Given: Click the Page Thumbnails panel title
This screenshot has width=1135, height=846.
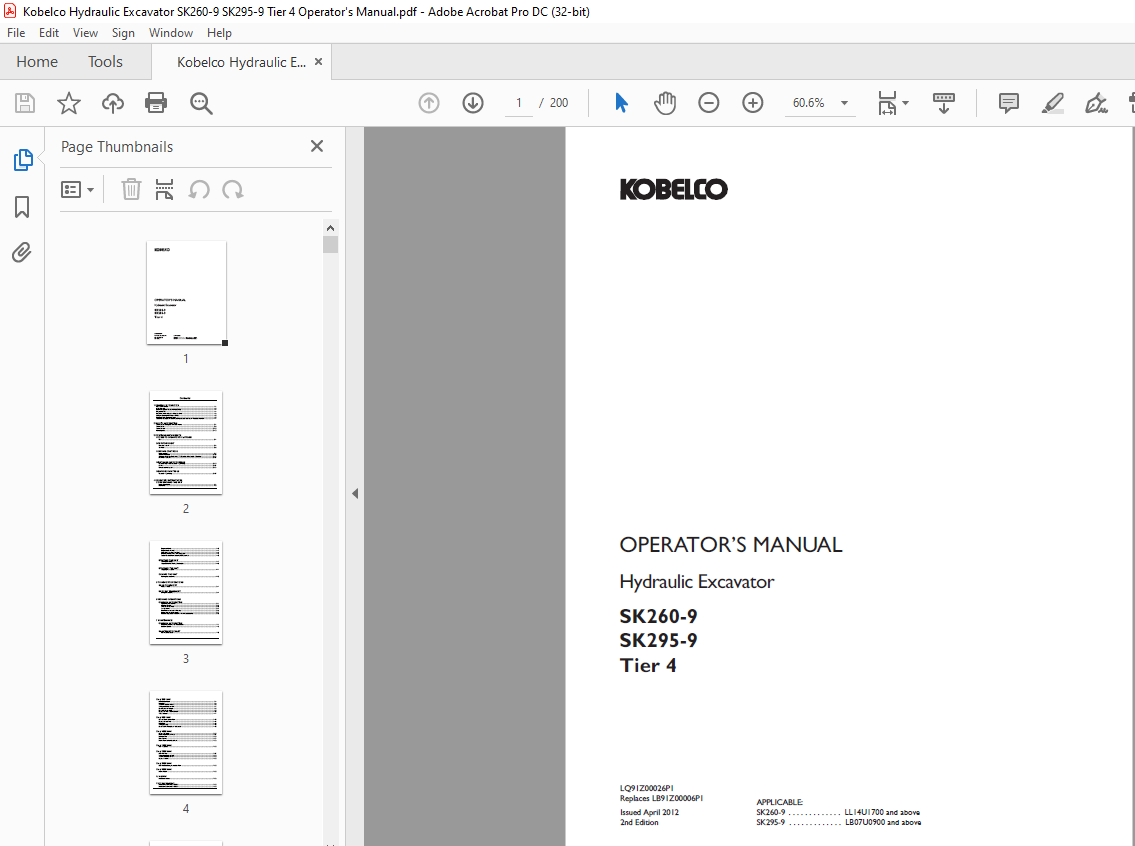Looking at the screenshot, I should [117, 146].
